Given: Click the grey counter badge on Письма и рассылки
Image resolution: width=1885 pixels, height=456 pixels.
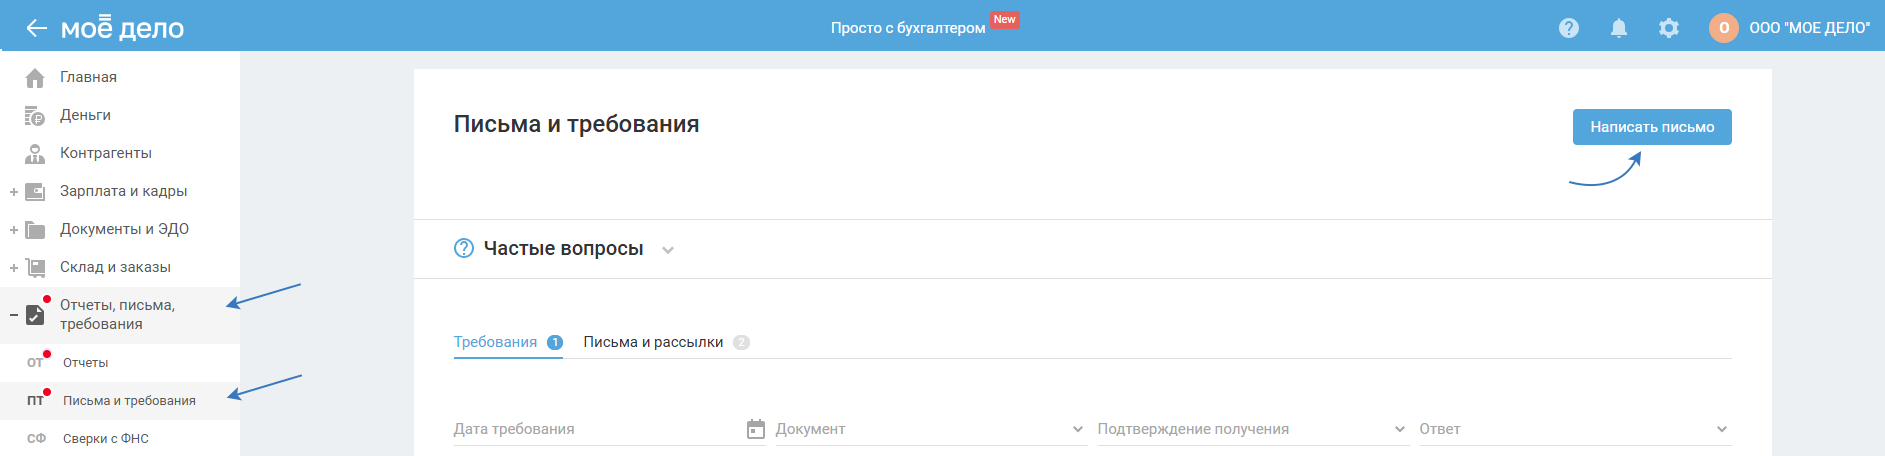Looking at the screenshot, I should [x=741, y=342].
